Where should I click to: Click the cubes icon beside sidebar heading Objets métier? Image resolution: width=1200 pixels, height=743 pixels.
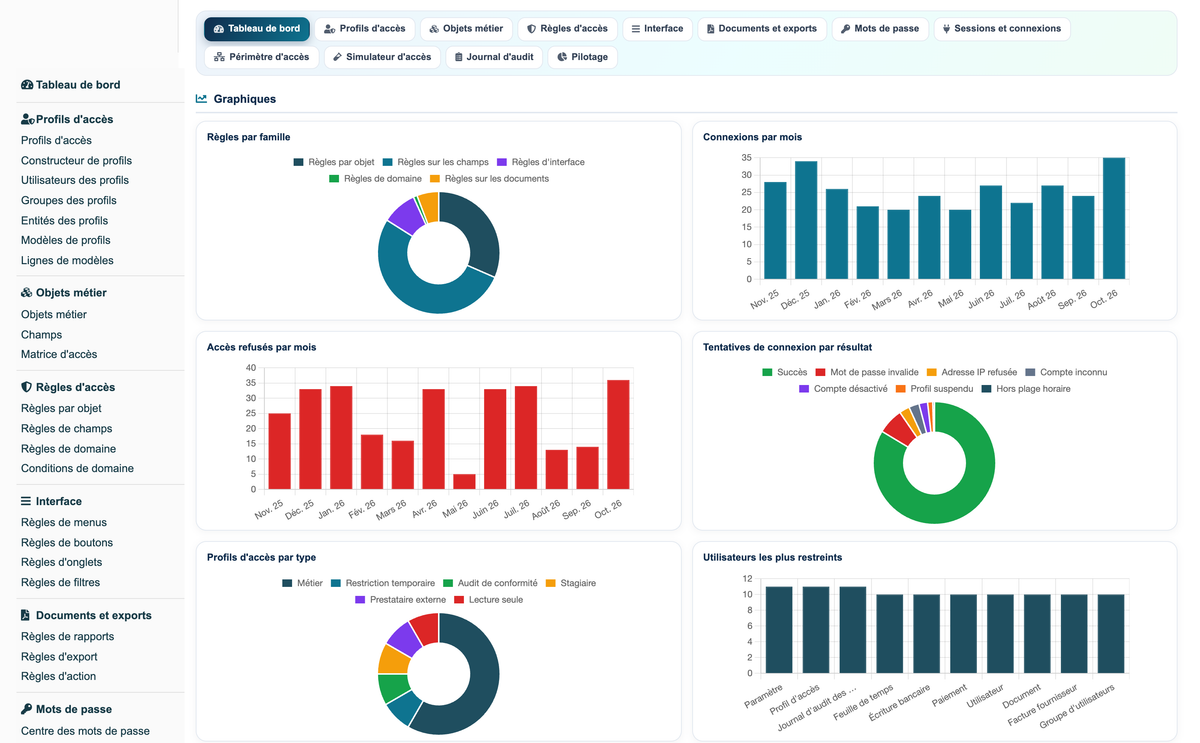coord(27,293)
